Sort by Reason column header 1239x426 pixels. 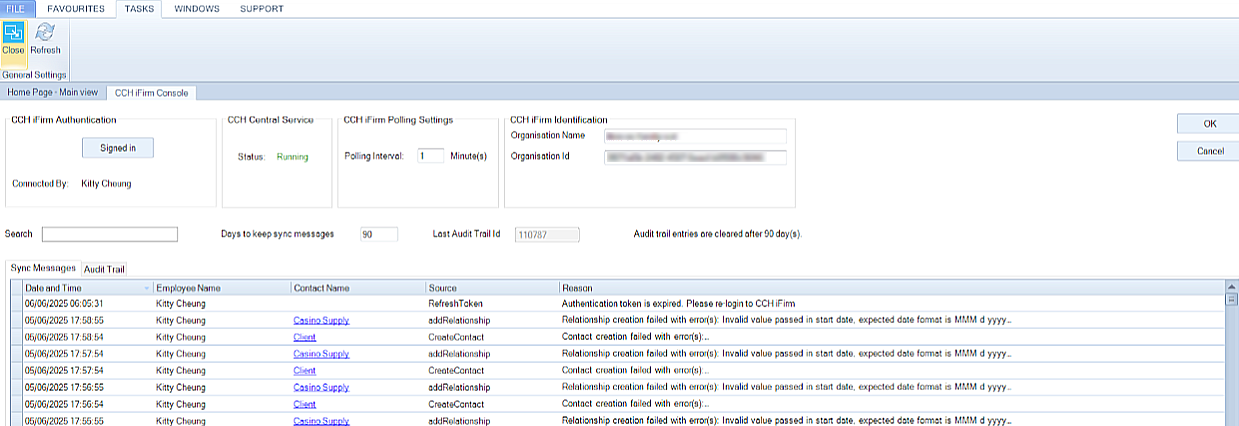point(891,288)
